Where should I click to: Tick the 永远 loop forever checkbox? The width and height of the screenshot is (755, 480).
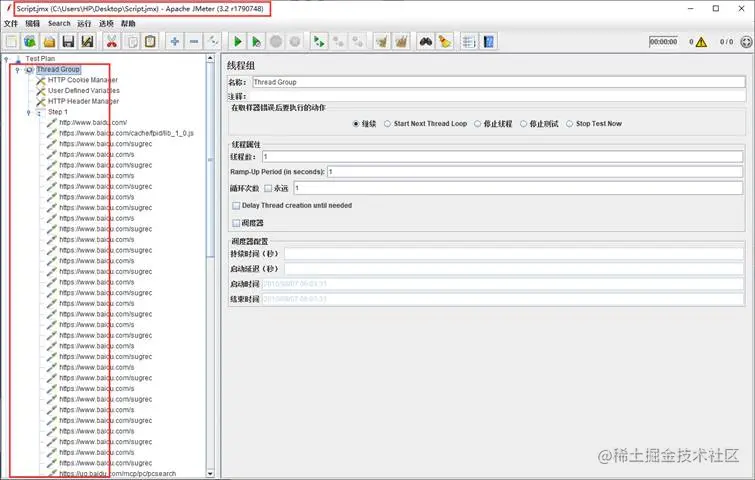click(268, 188)
